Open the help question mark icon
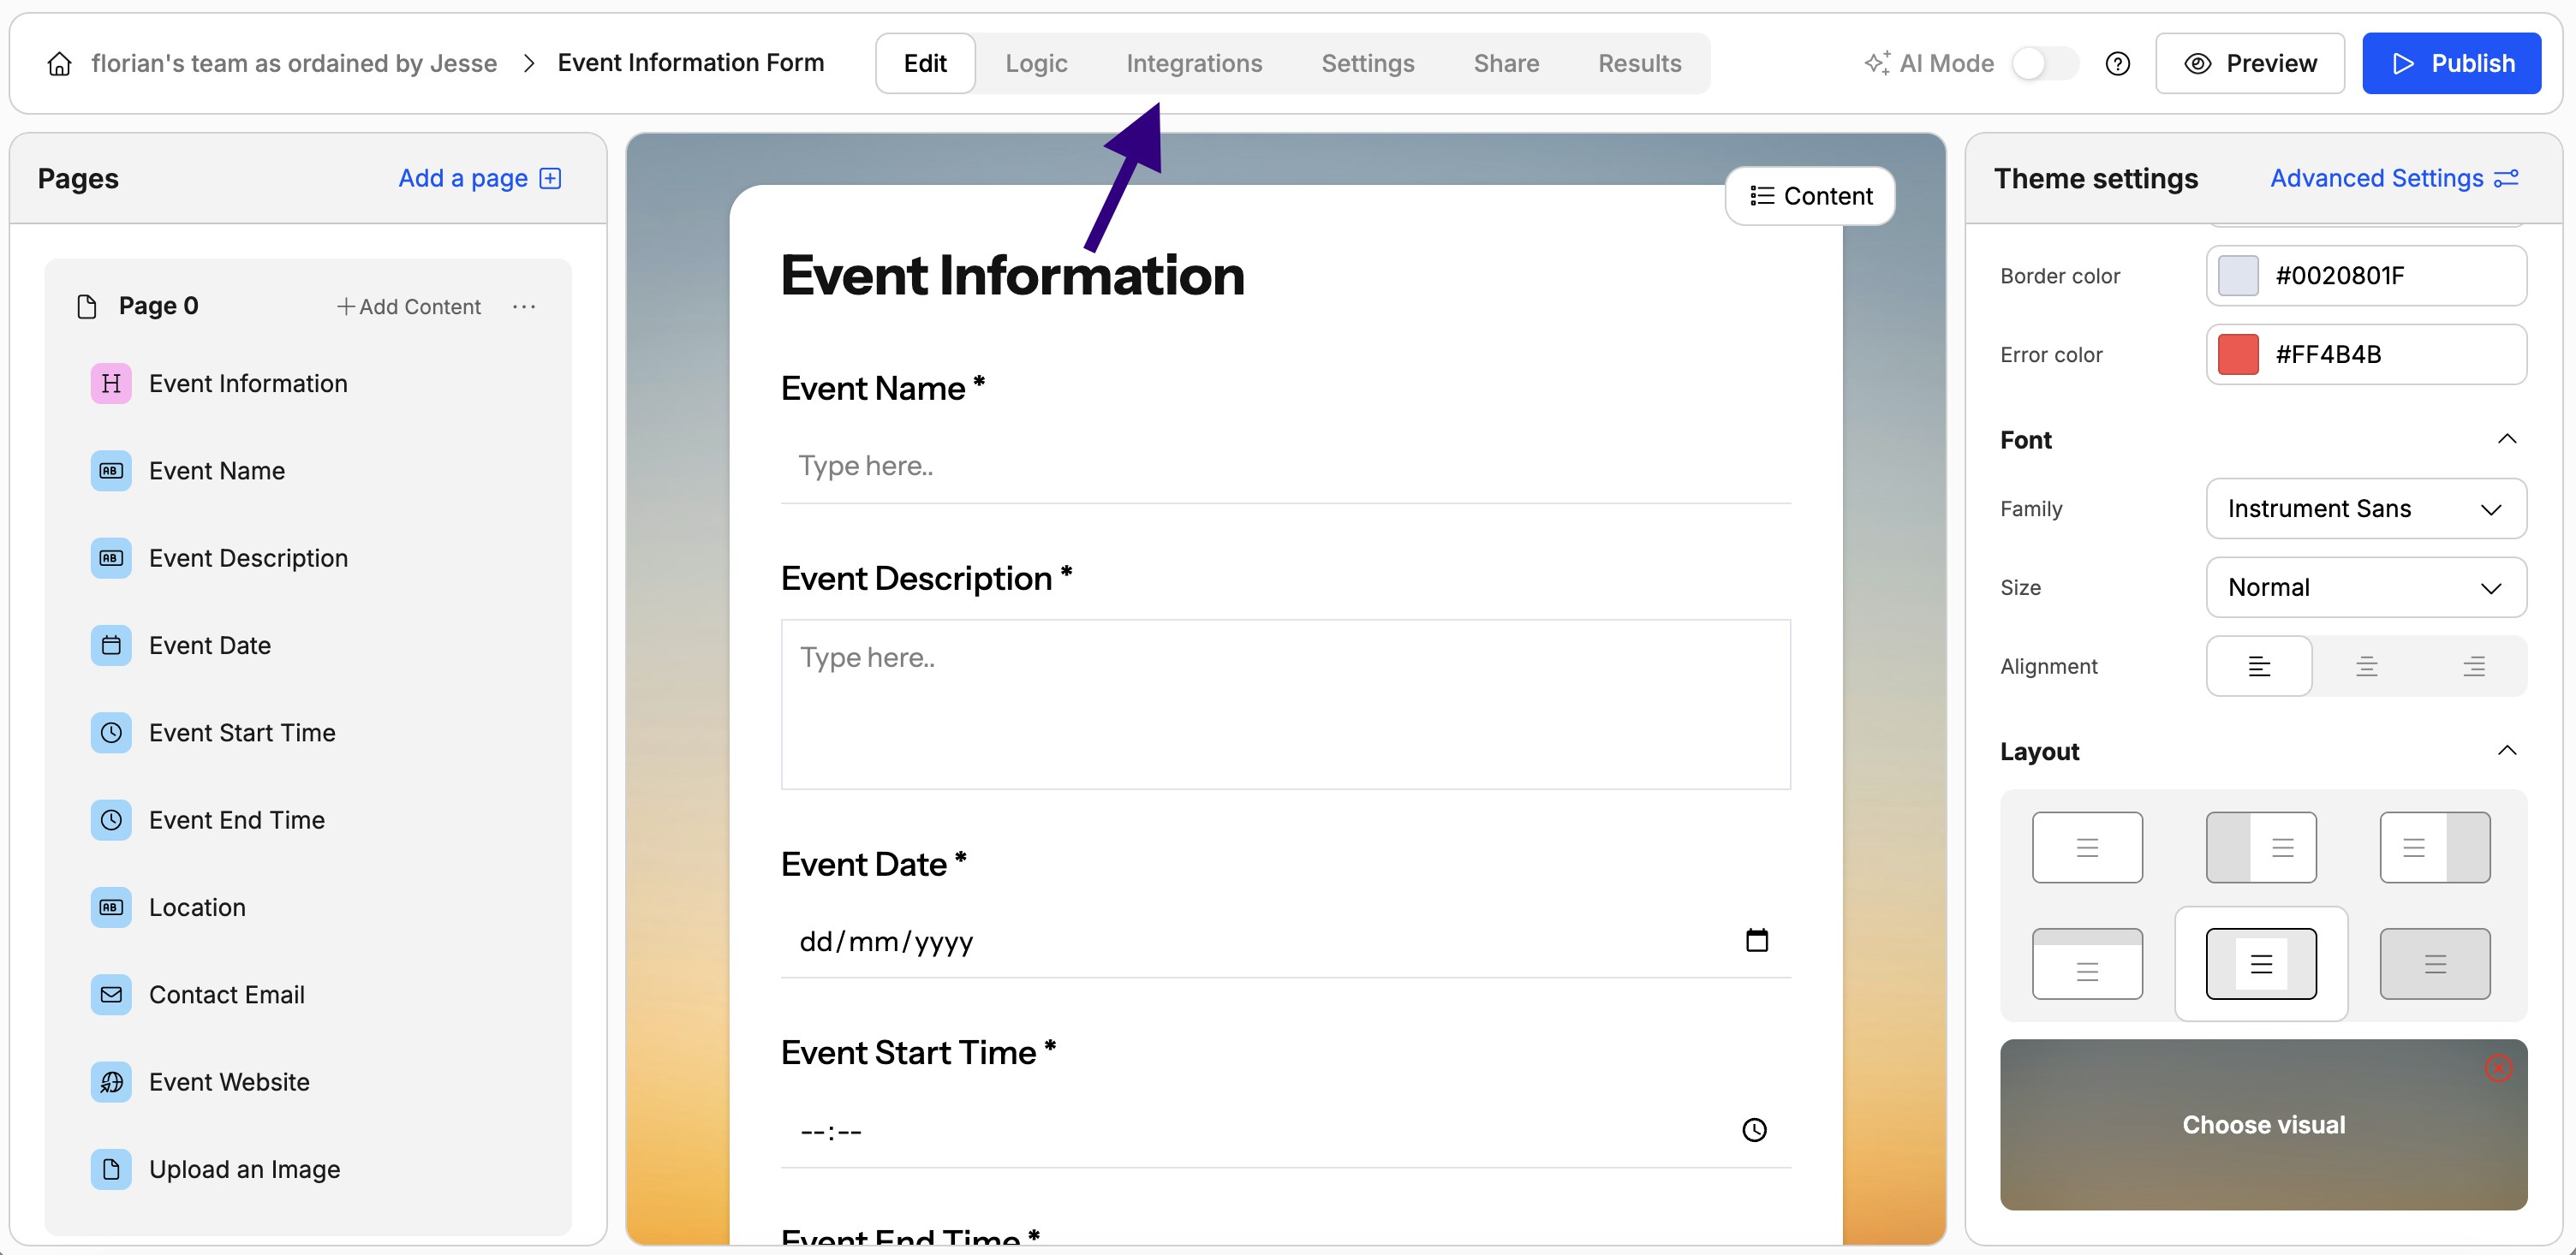The image size is (2576, 1255). click(x=2118, y=63)
